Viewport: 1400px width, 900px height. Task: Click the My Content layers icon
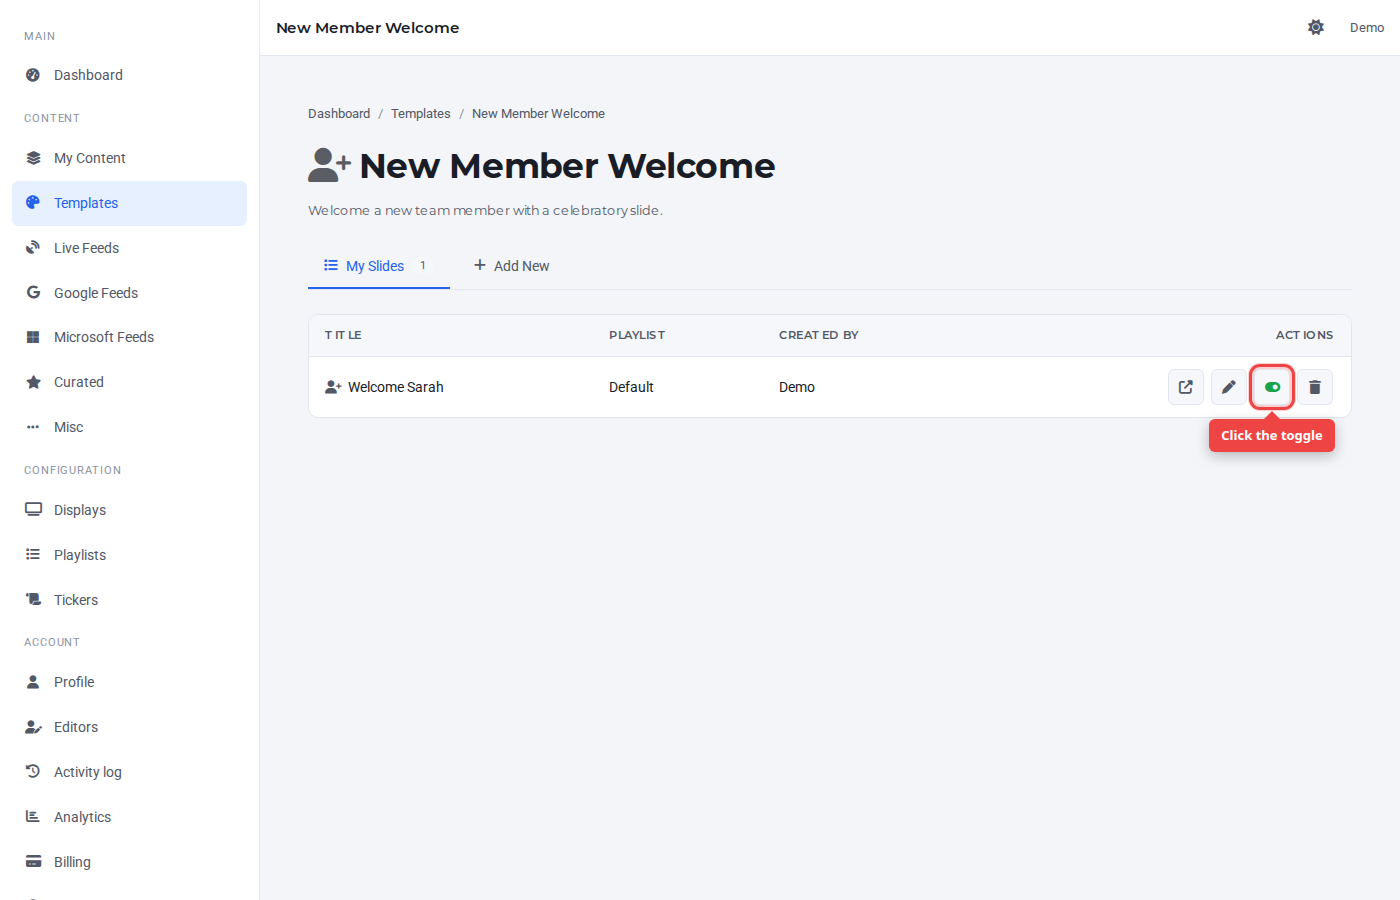click(x=33, y=158)
